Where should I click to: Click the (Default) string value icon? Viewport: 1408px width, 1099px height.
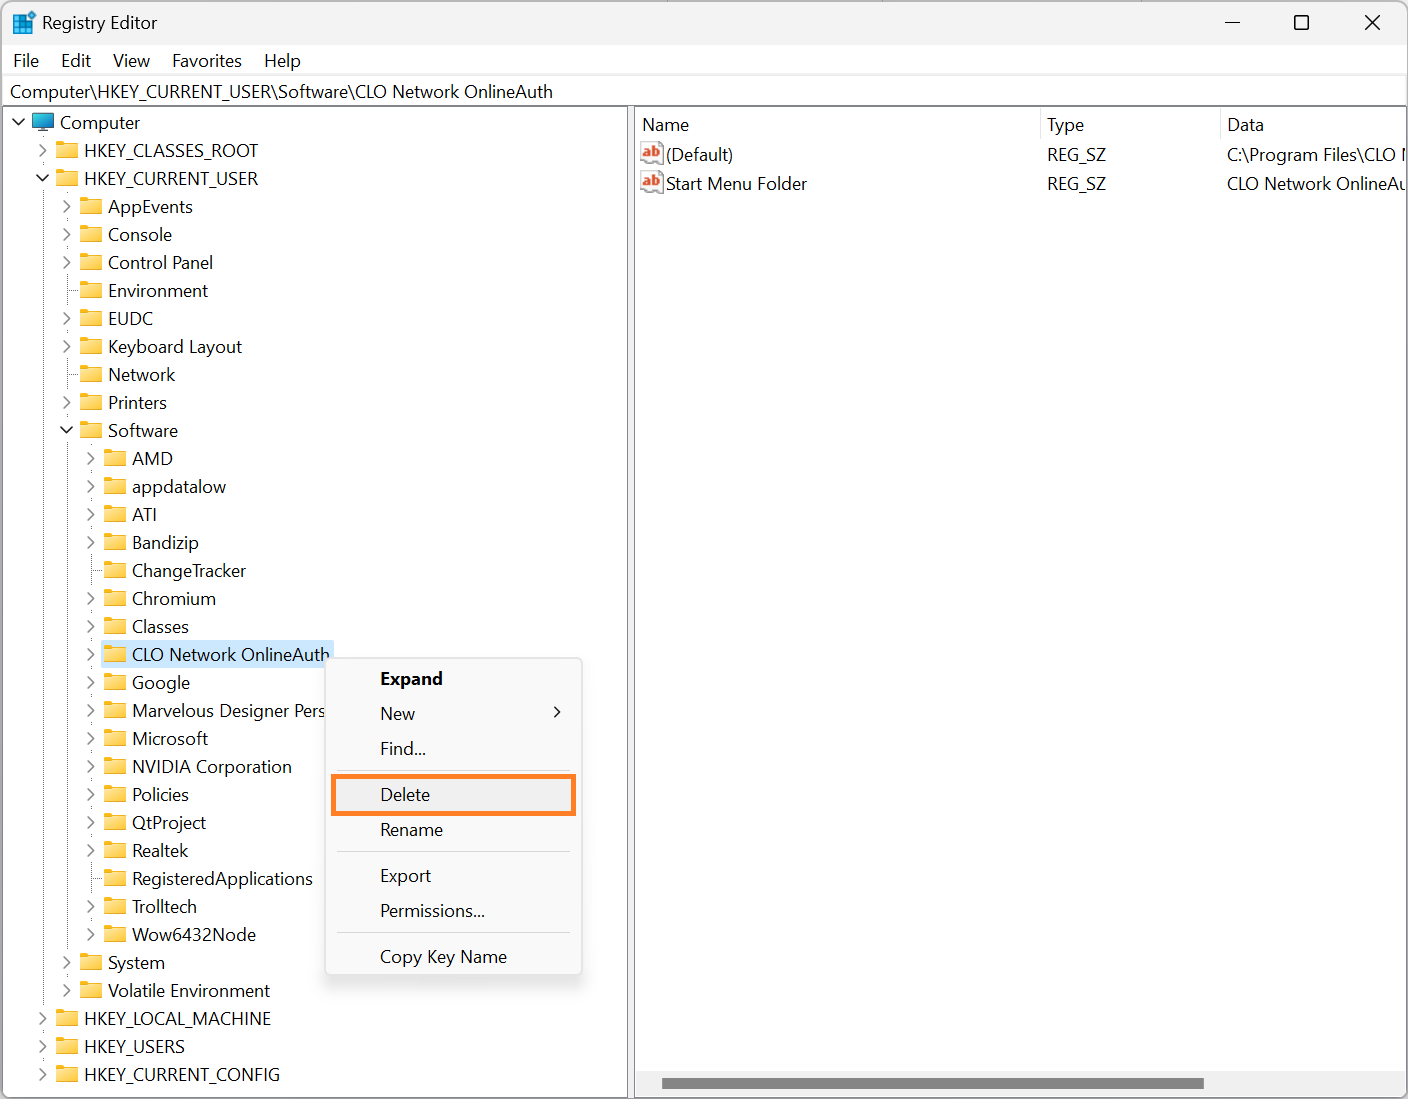tap(652, 154)
